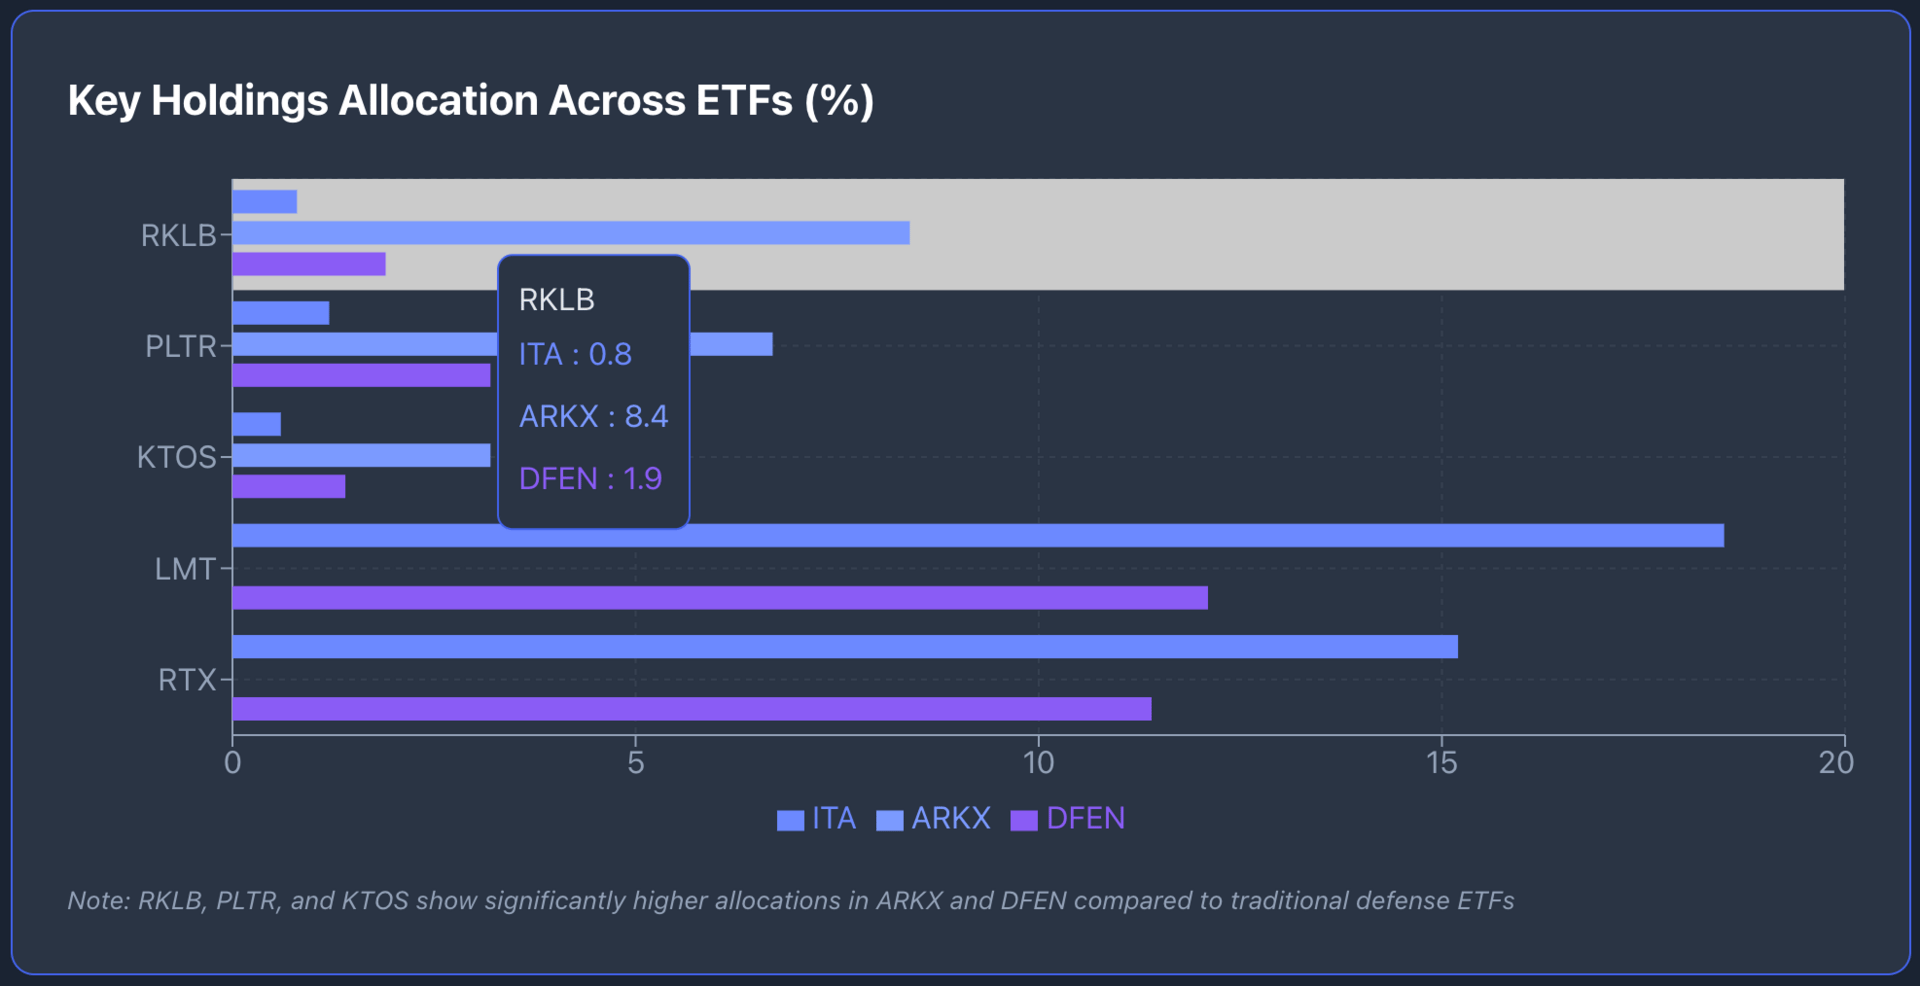This screenshot has height=986, width=1920.
Task: Toggle the ITA series via legend label
Action: pyautogui.click(x=834, y=818)
